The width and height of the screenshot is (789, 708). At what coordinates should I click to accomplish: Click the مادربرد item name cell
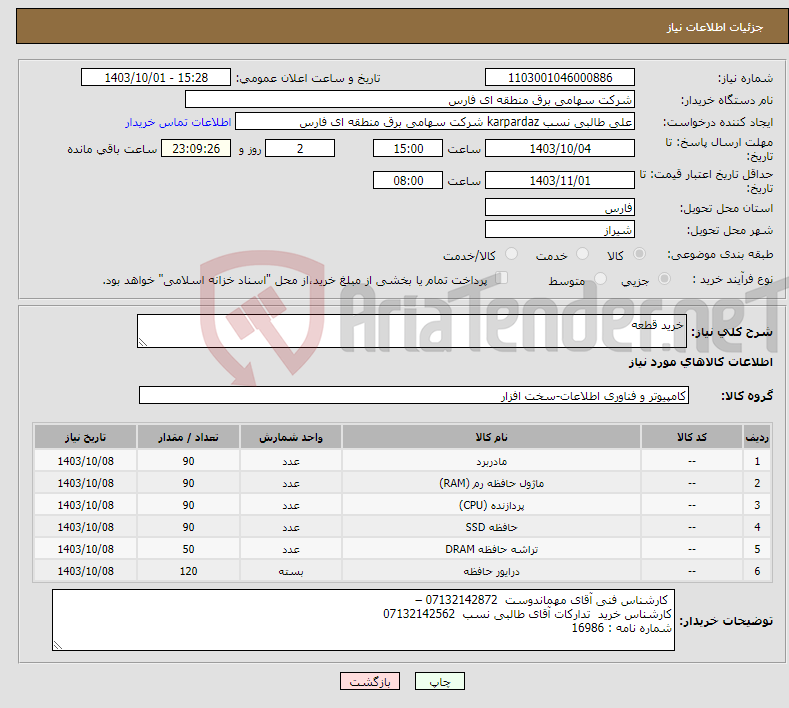491,461
